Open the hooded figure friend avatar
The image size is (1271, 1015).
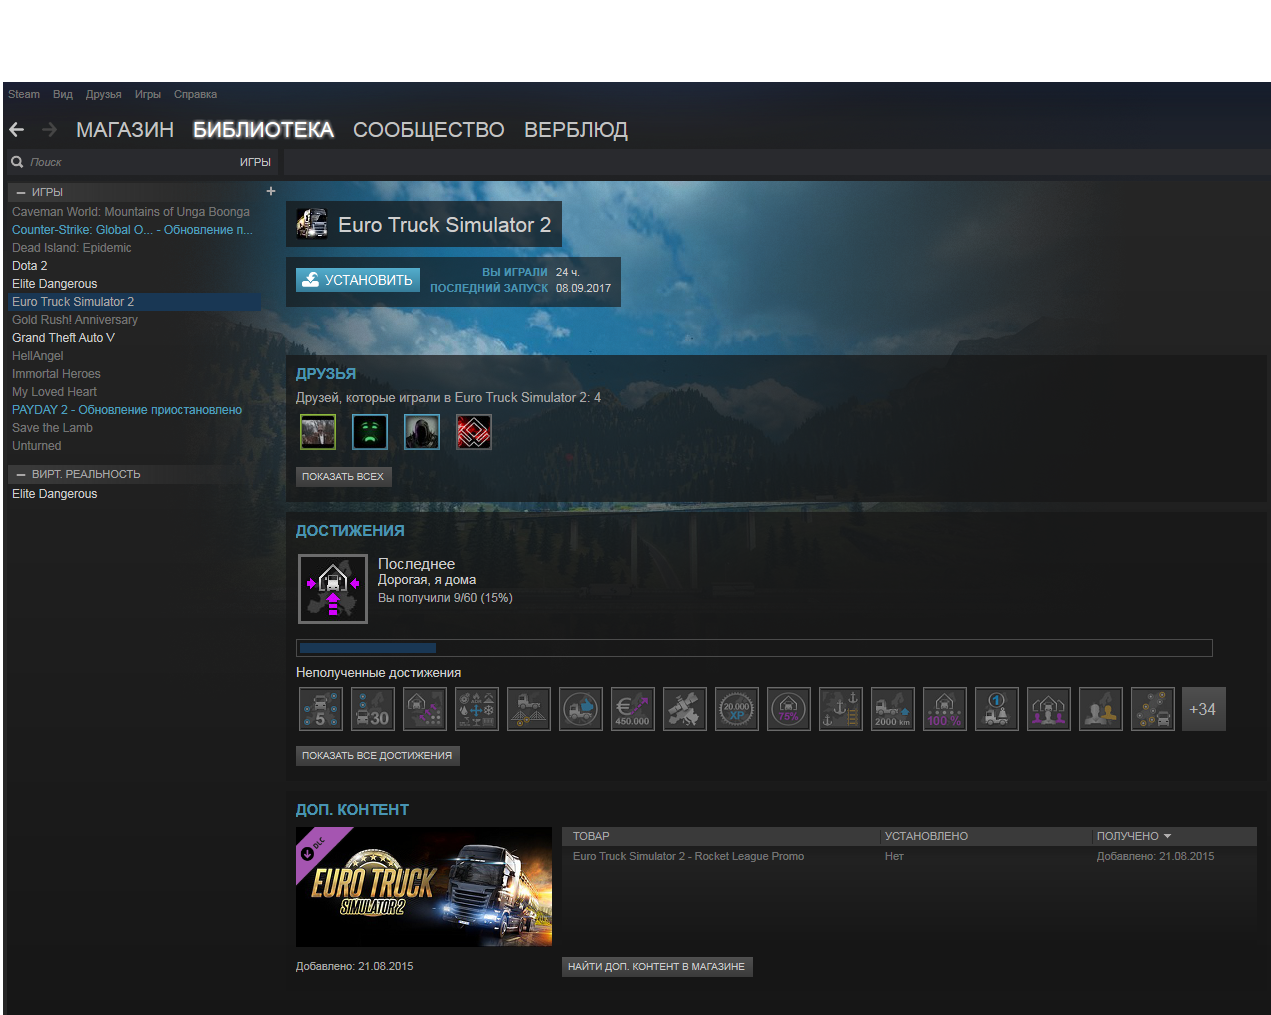click(422, 432)
